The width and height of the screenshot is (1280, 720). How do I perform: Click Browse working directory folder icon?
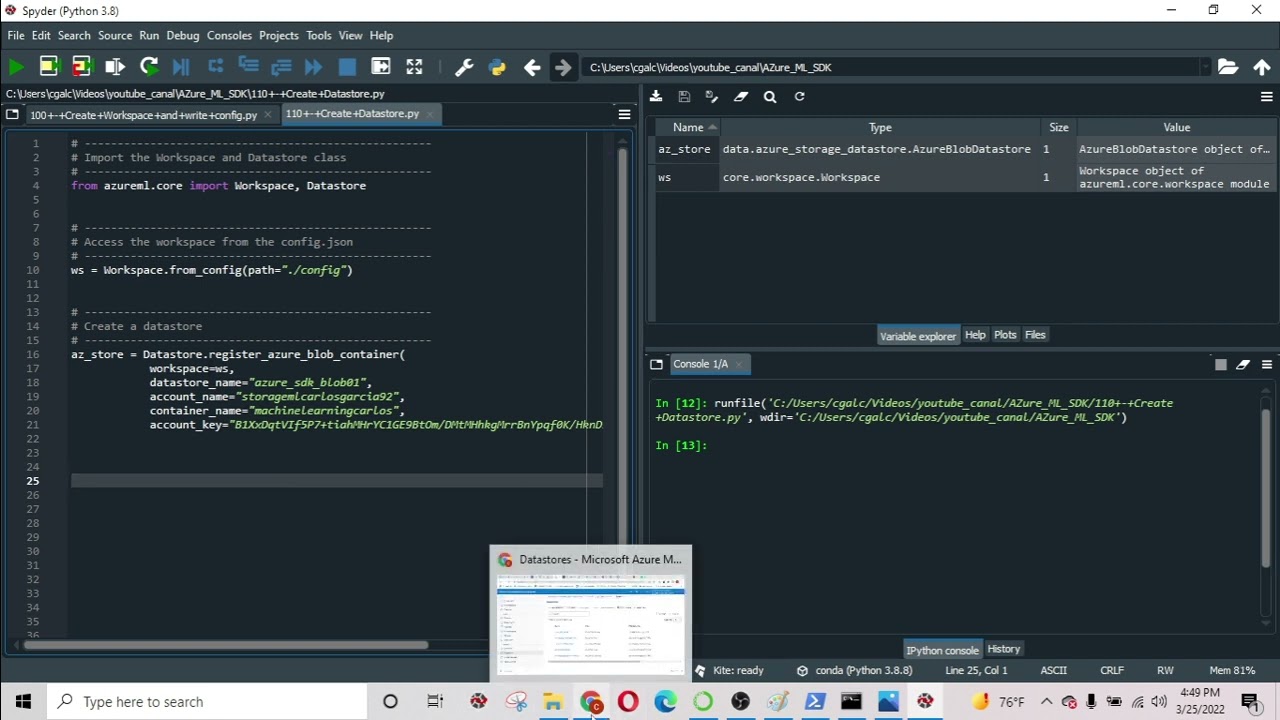(1228, 67)
